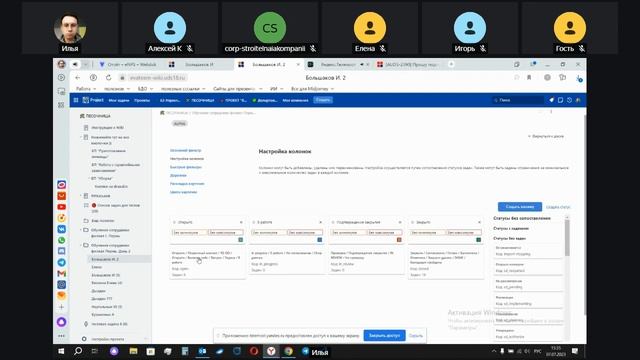Viewport: 640px width, 360px height.
Task: Switch to Yandex Browser in the taskbar
Action: 271,351
